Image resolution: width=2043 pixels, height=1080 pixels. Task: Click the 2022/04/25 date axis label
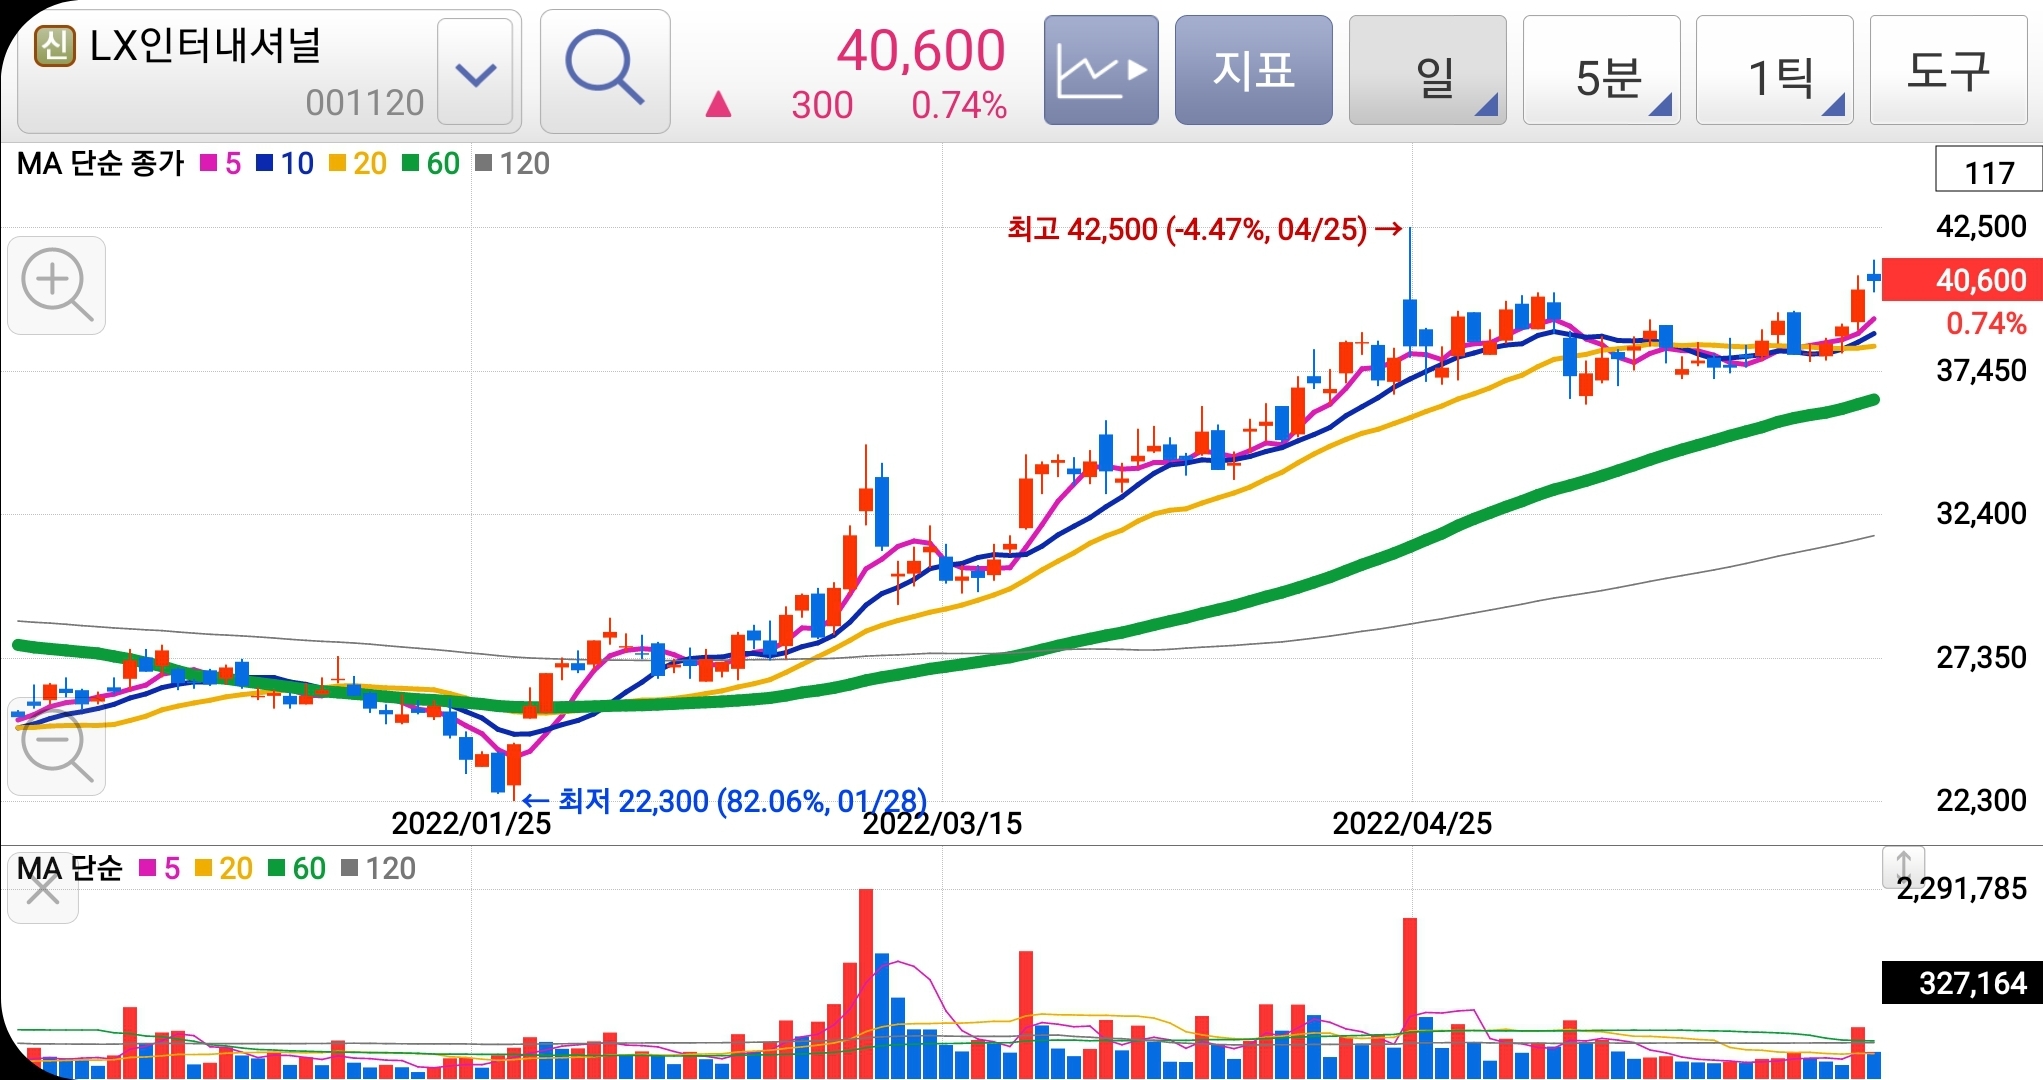pos(1412,823)
